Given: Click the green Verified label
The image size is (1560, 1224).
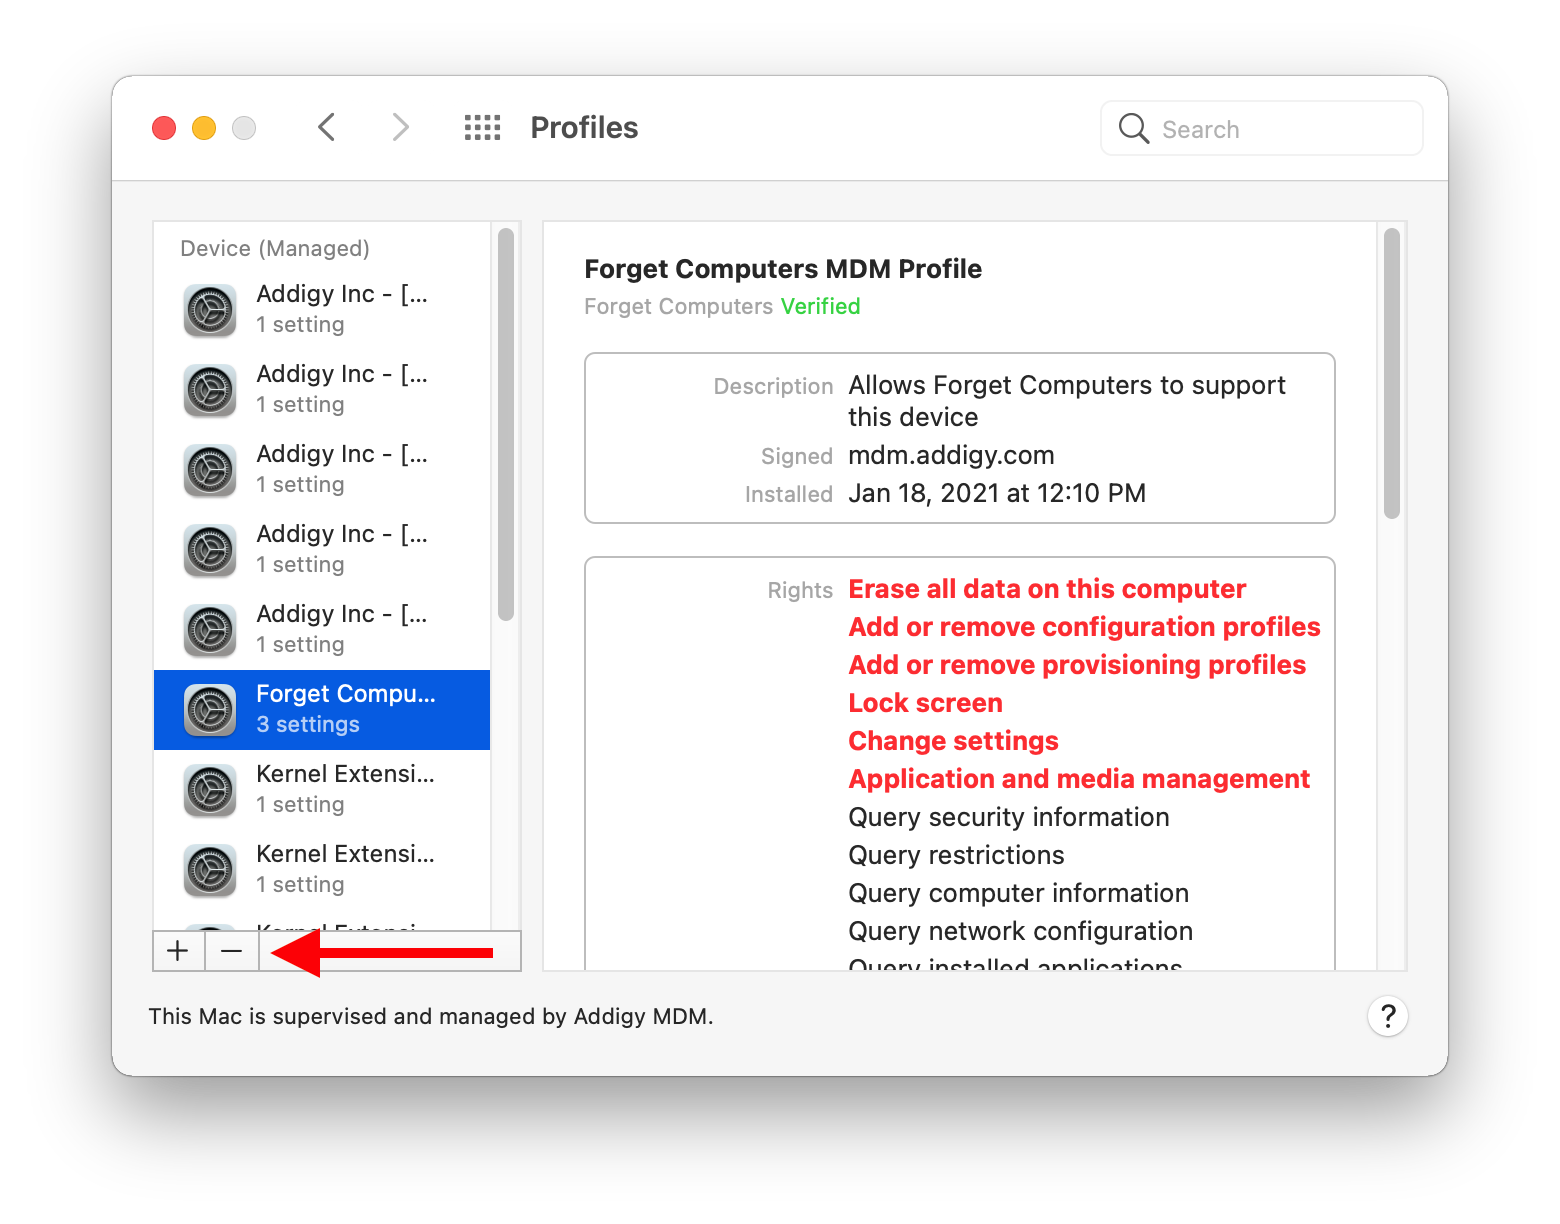Looking at the screenshot, I should (x=820, y=306).
